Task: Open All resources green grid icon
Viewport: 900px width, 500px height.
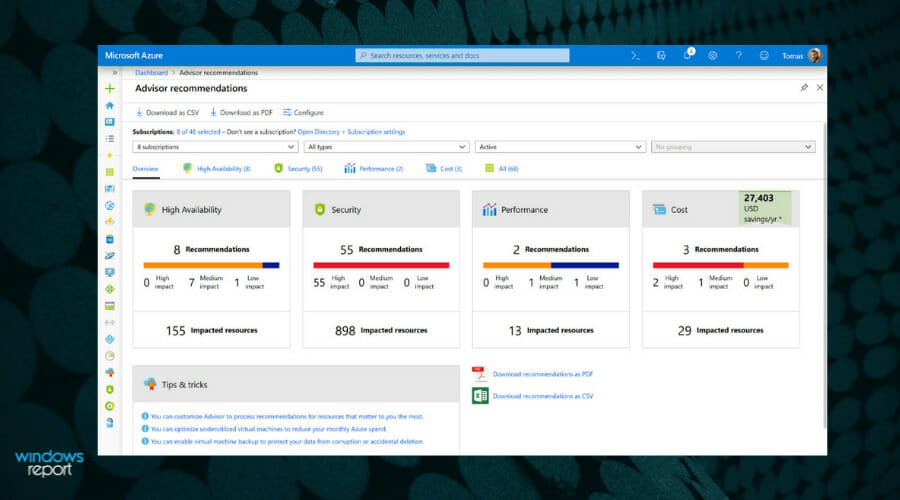Action: tap(110, 172)
